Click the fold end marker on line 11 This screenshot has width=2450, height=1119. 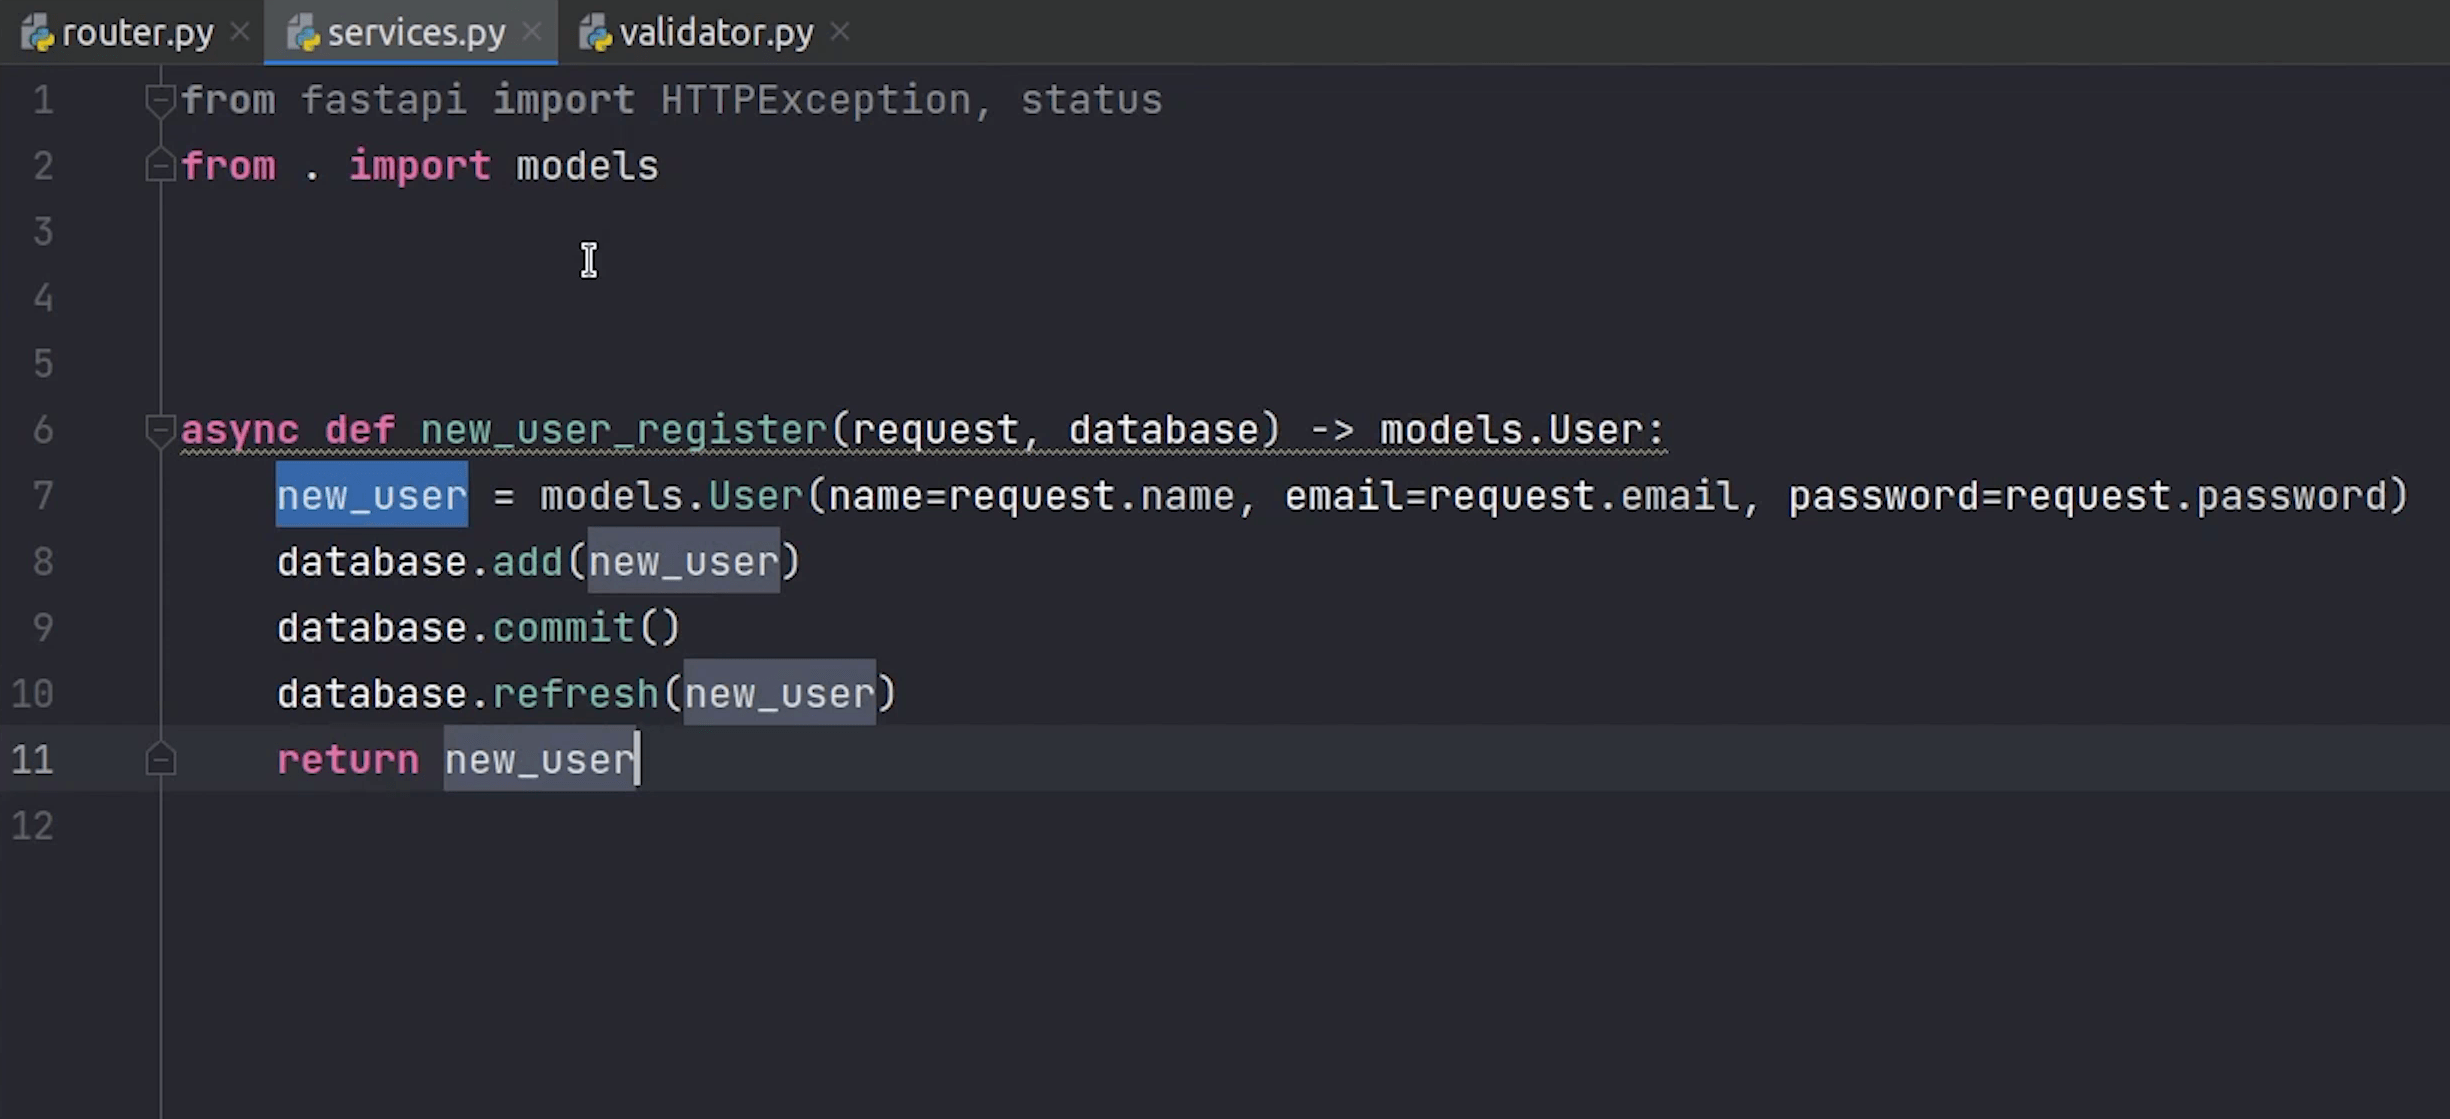[160, 760]
